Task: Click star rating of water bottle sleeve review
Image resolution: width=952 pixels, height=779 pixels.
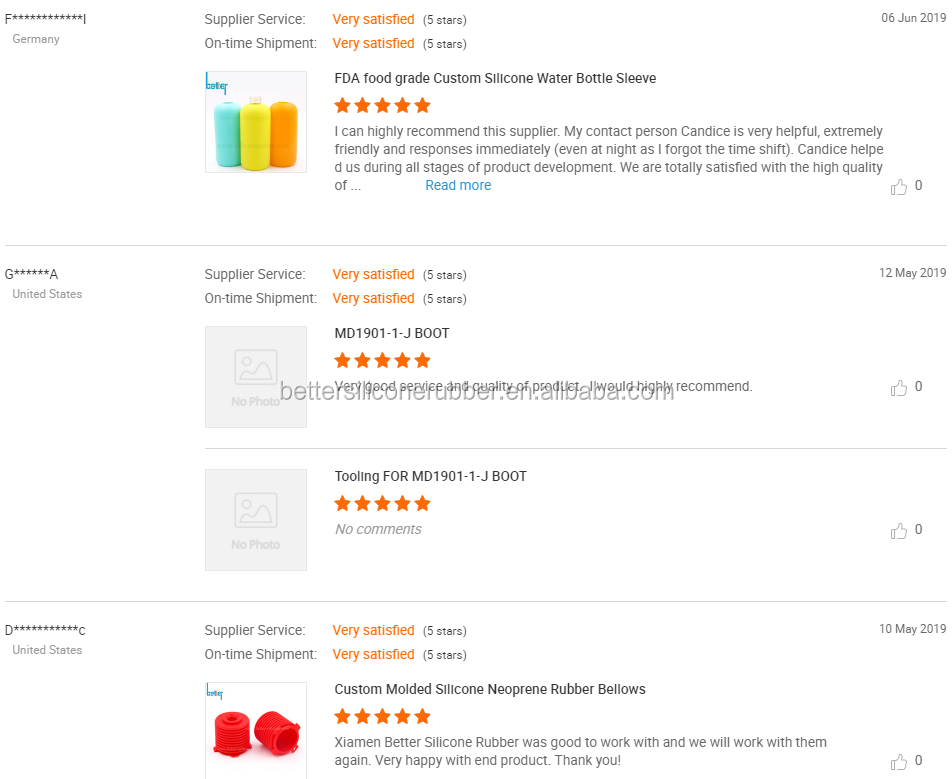Action: [x=382, y=105]
